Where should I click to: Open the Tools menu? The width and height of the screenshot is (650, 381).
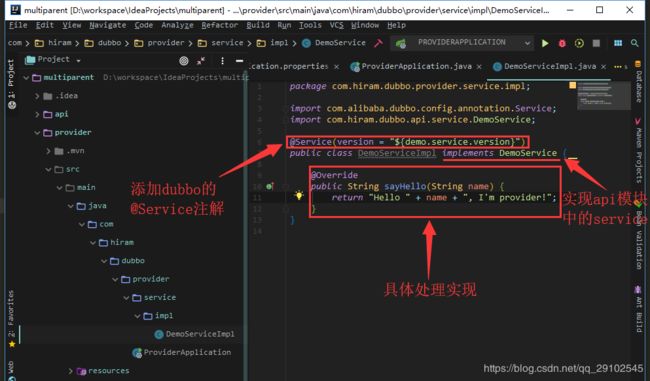point(310,25)
